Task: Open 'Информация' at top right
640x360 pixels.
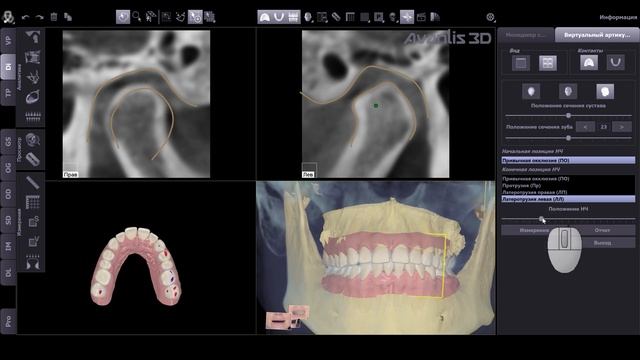Action: click(618, 17)
